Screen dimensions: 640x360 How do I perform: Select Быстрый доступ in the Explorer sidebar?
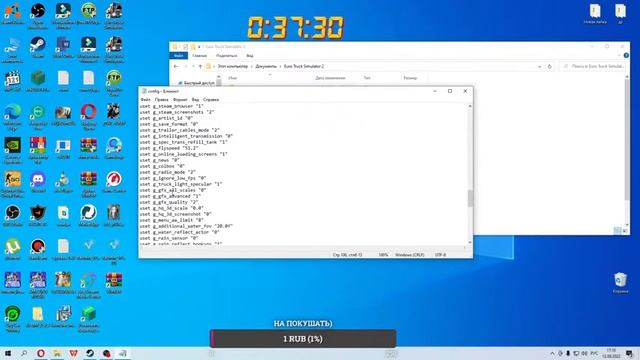coord(199,83)
